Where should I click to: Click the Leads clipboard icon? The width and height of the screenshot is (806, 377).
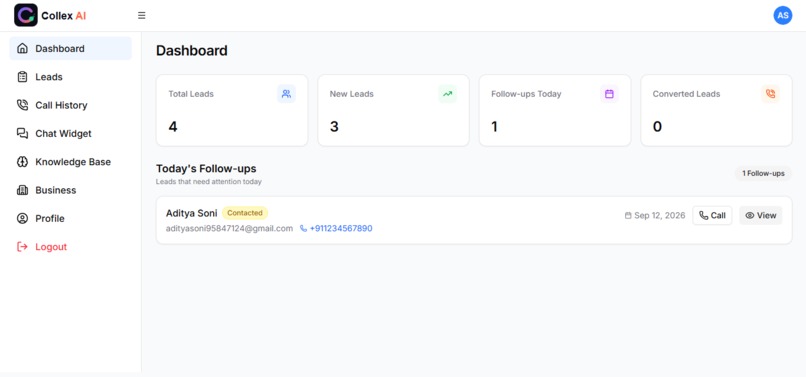point(22,77)
